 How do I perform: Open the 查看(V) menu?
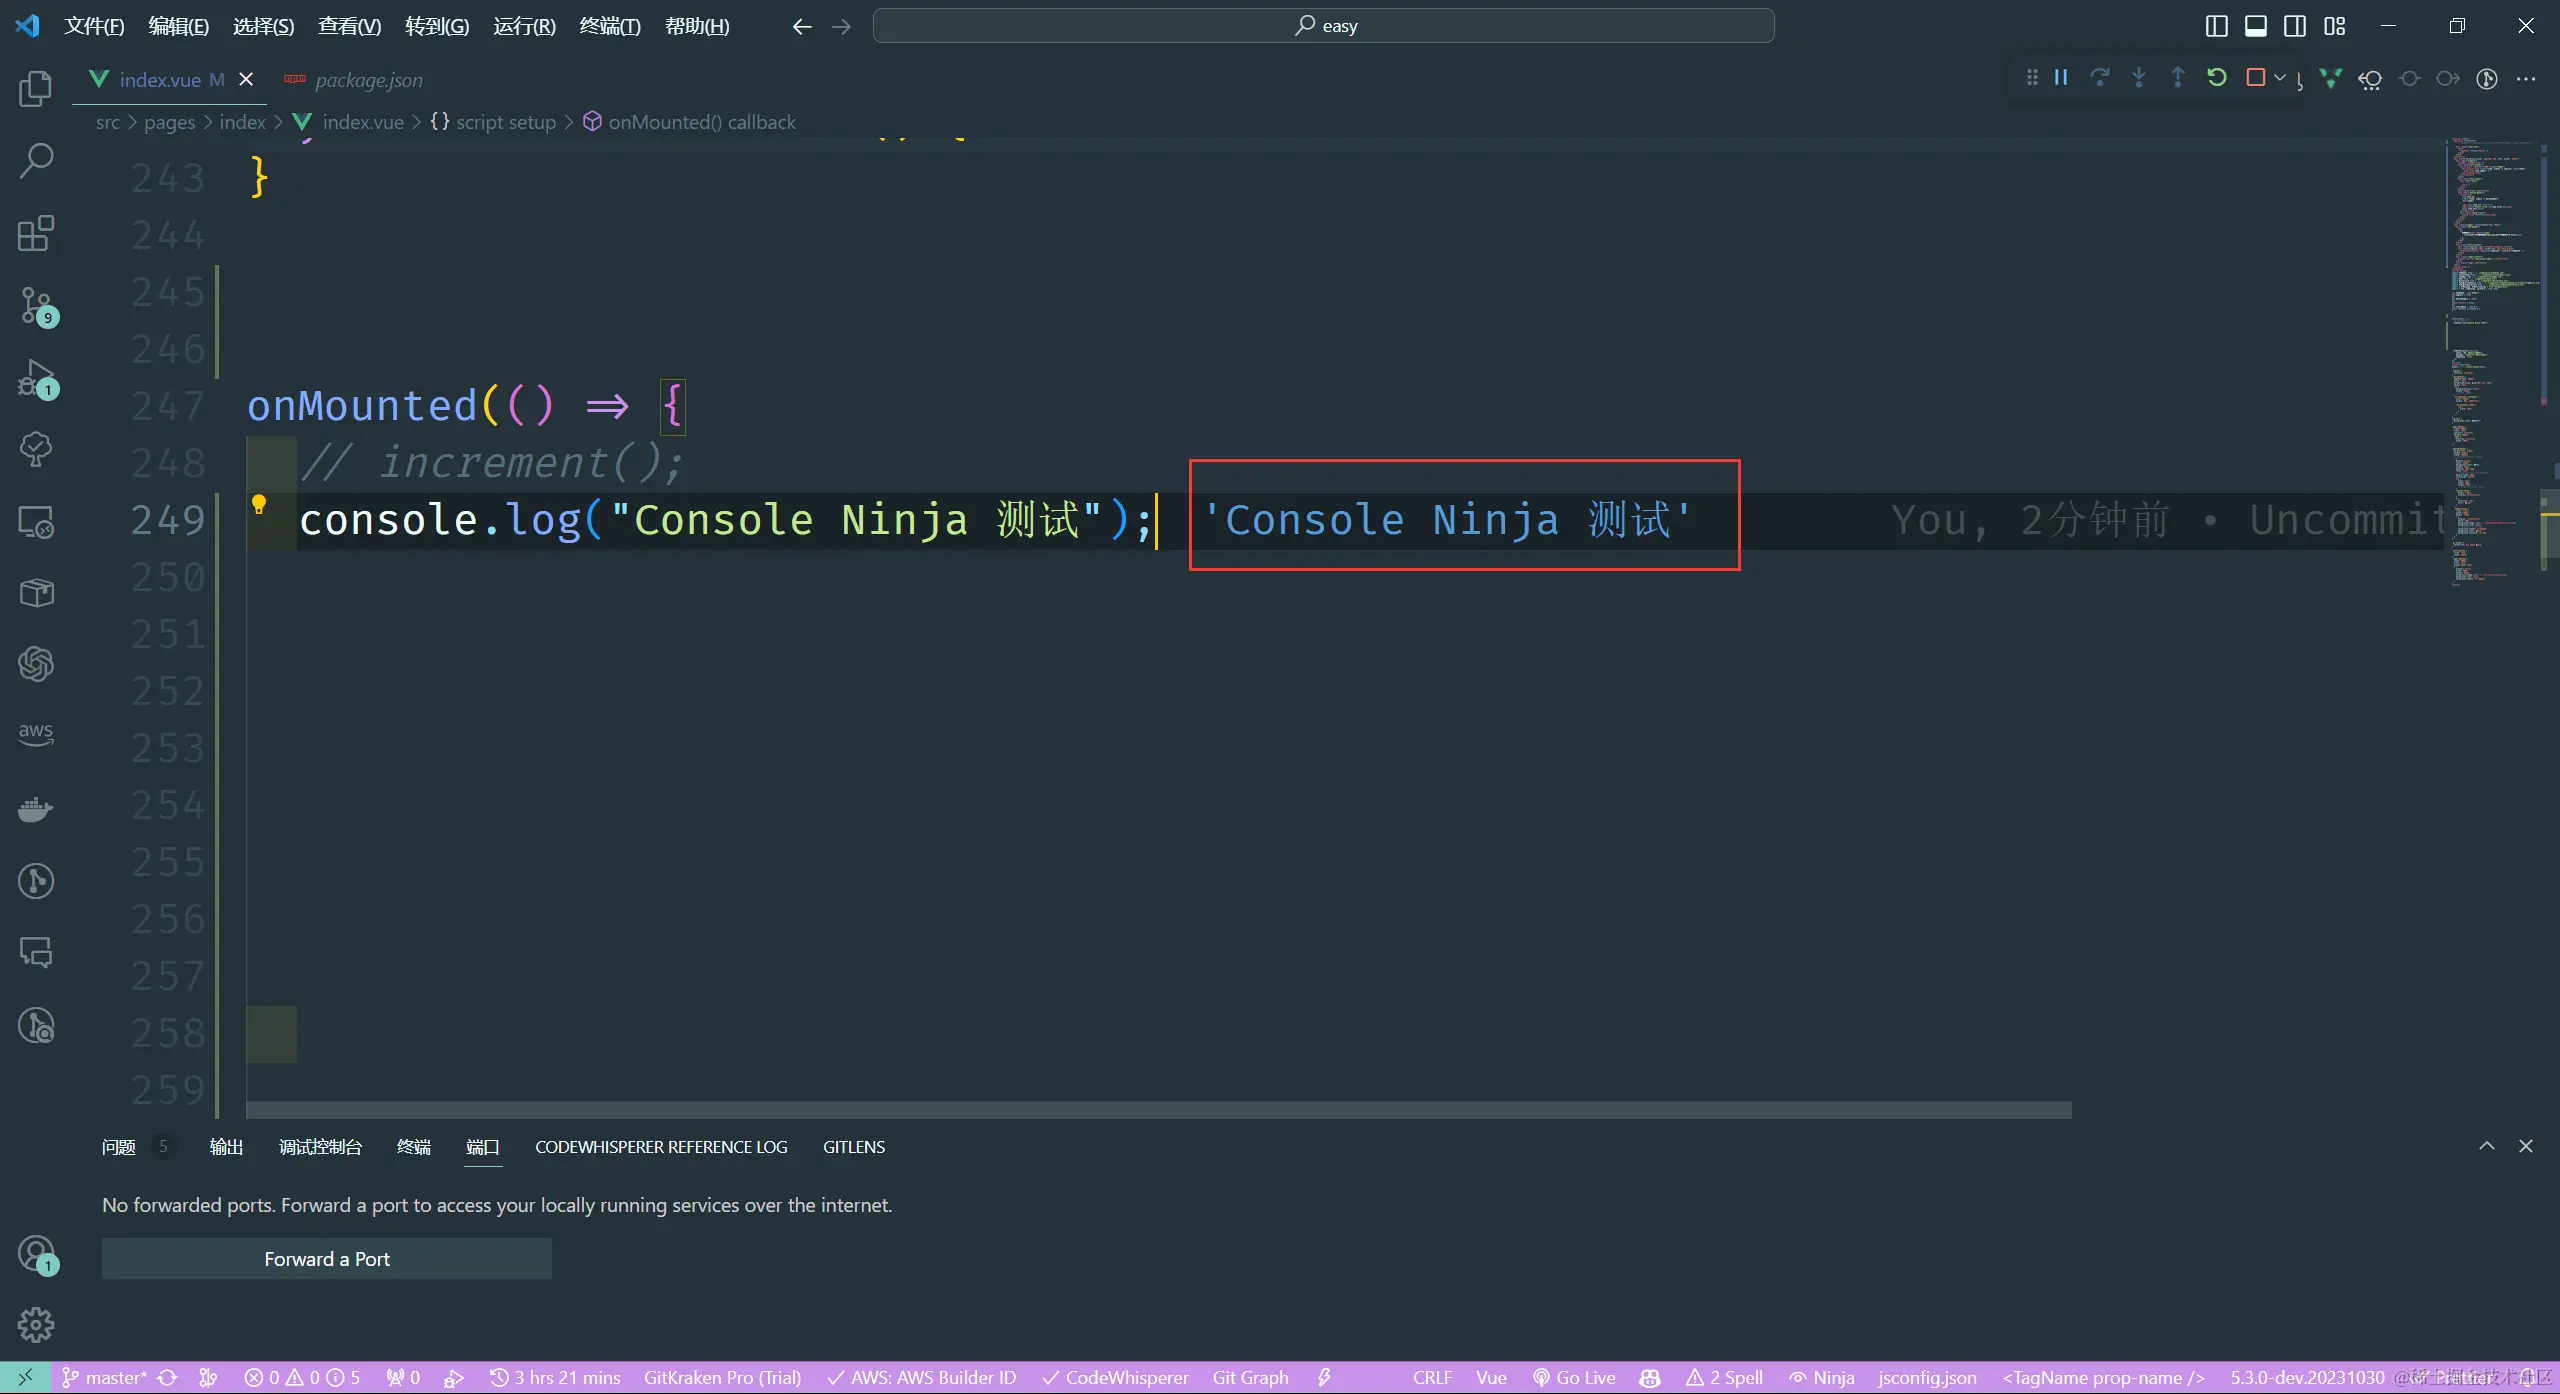pyautogui.click(x=349, y=26)
